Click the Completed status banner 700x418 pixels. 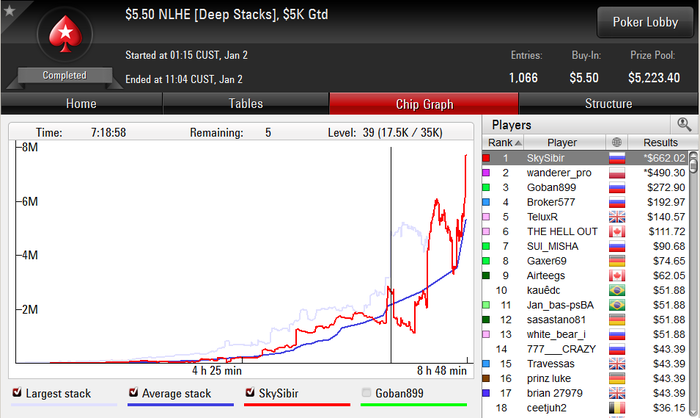tap(65, 75)
